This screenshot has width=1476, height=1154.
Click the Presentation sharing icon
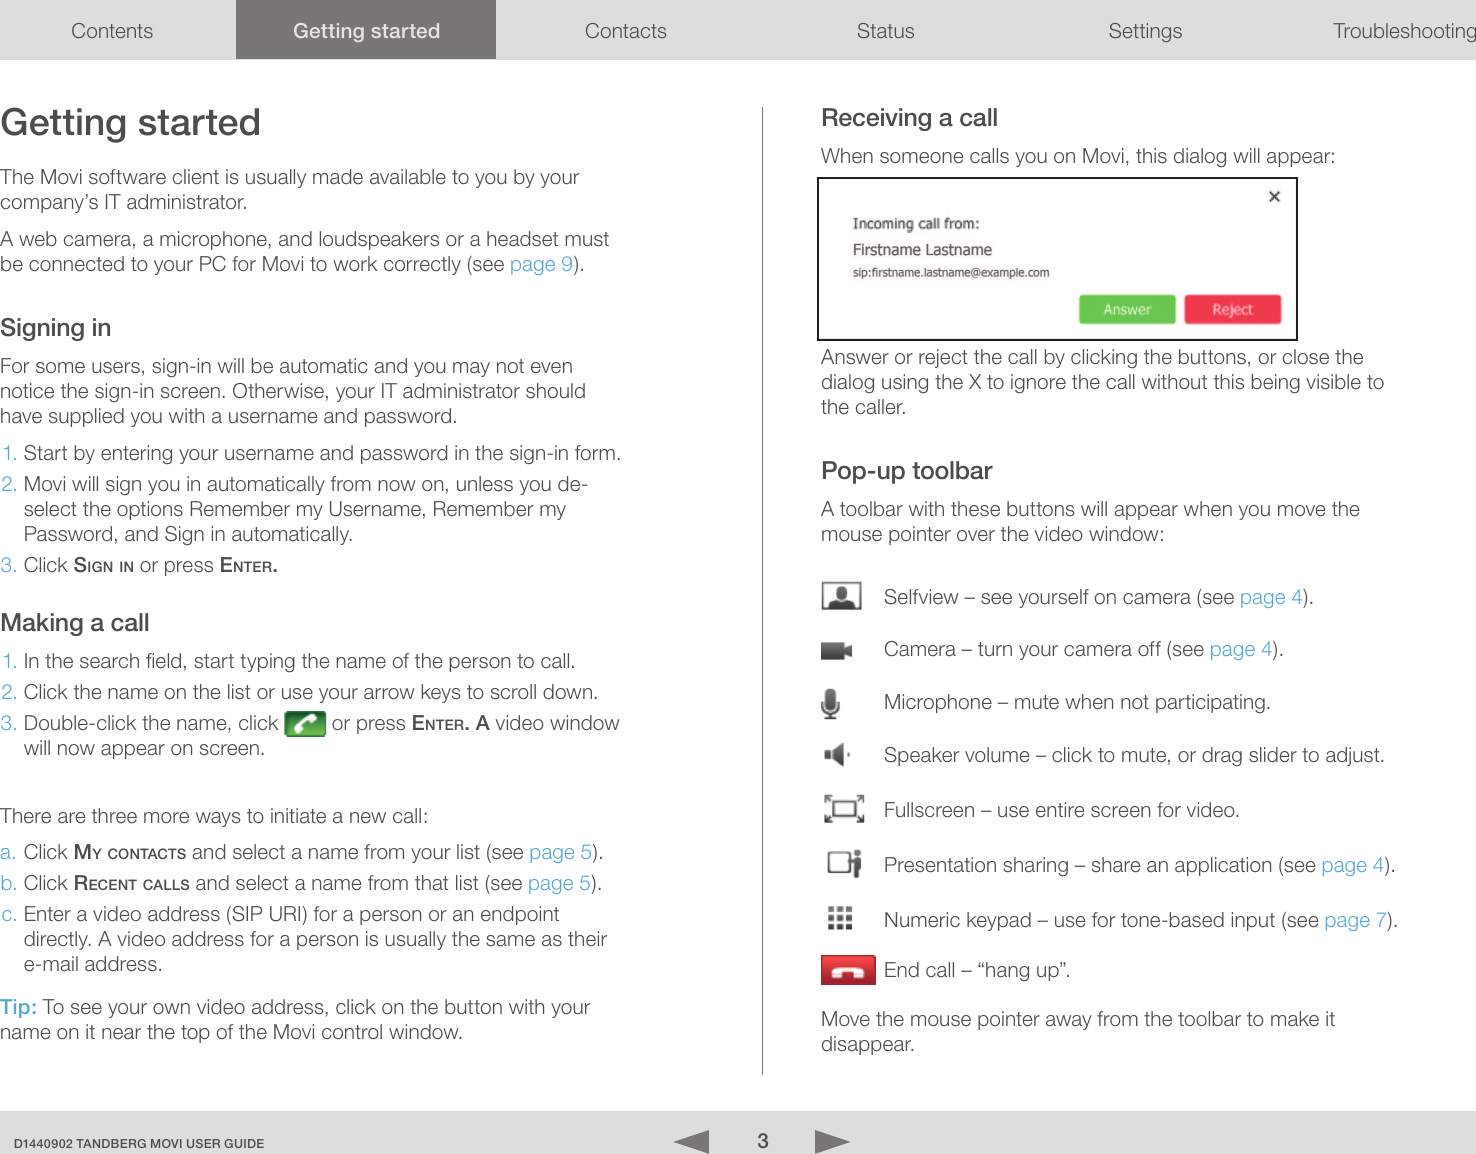(845, 863)
